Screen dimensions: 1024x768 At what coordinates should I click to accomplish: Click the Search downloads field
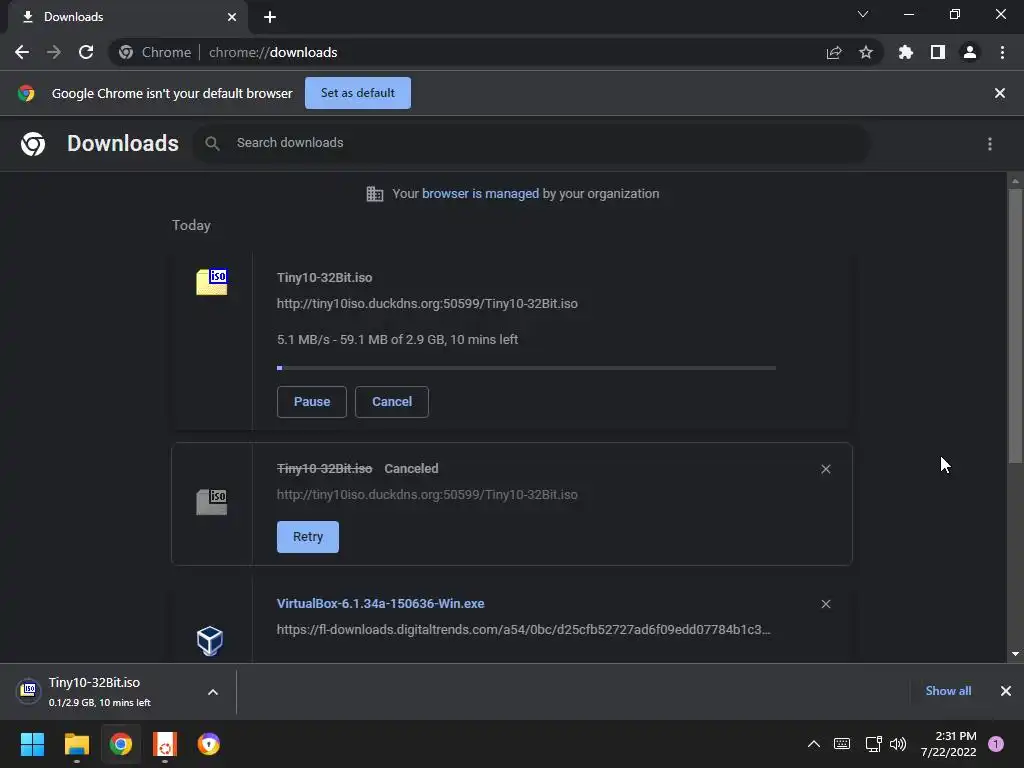coord(530,143)
